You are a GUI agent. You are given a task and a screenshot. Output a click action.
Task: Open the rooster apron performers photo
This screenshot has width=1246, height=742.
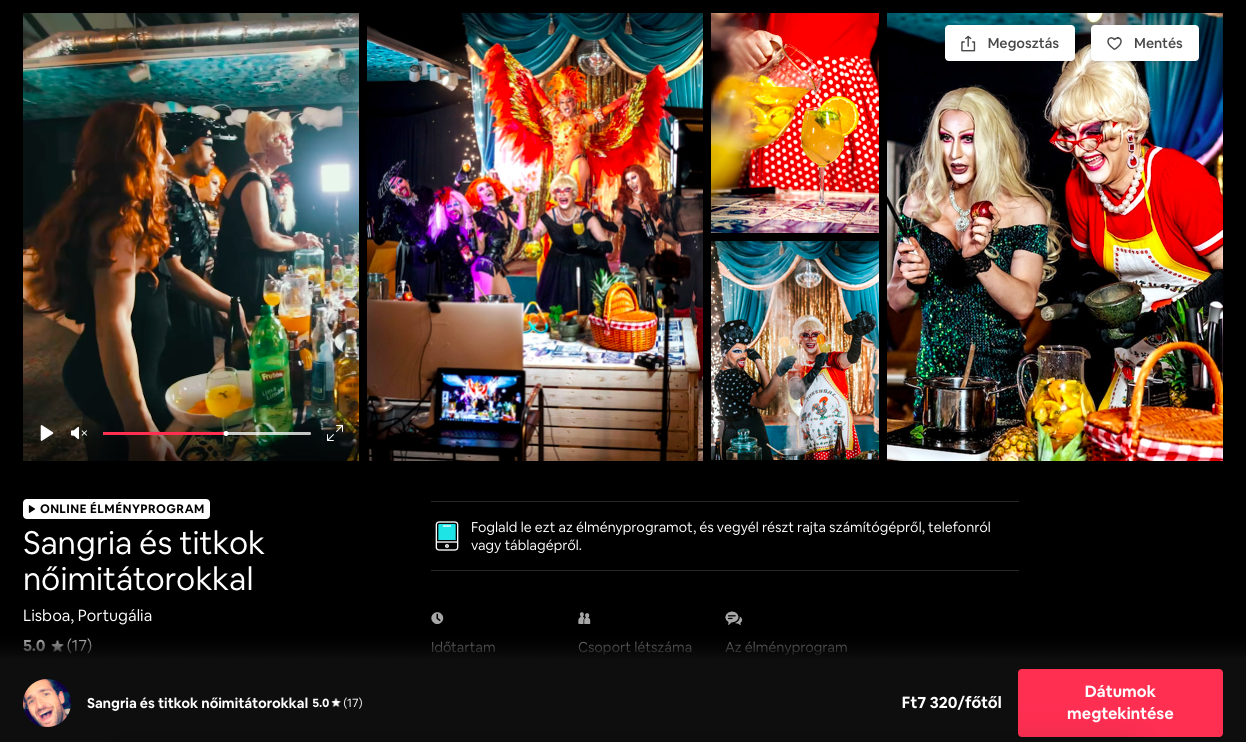tap(794, 350)
